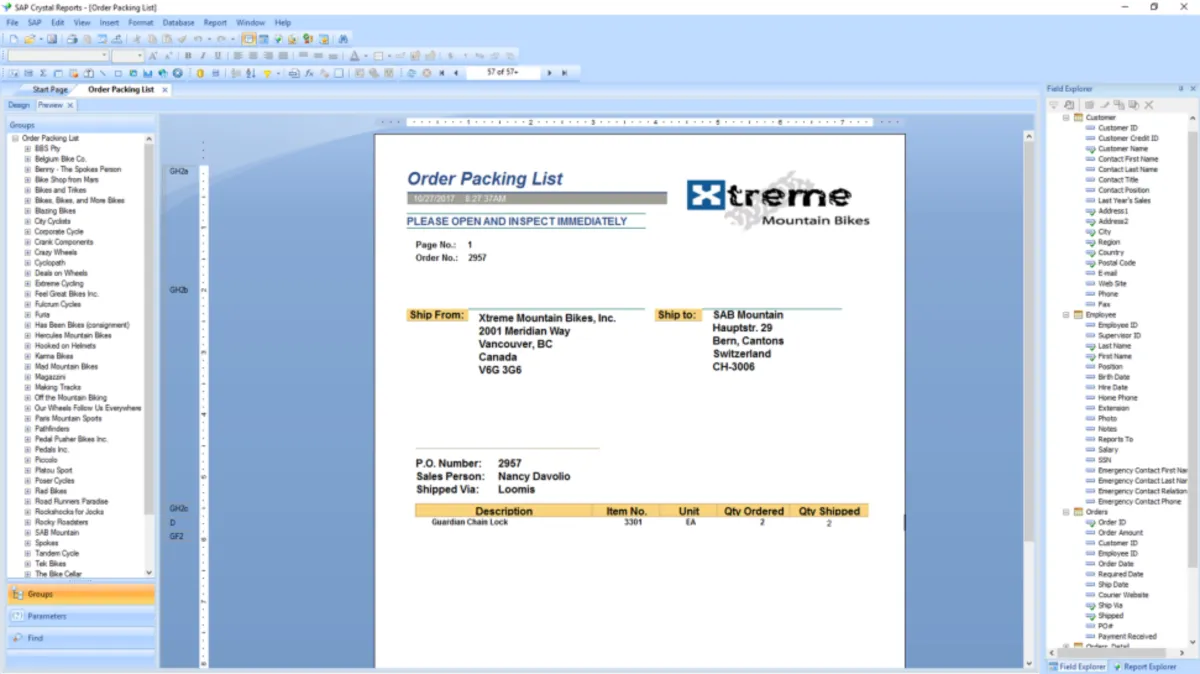
Task: Toggle Italic formatting
Action: click(x=203, y=56)
